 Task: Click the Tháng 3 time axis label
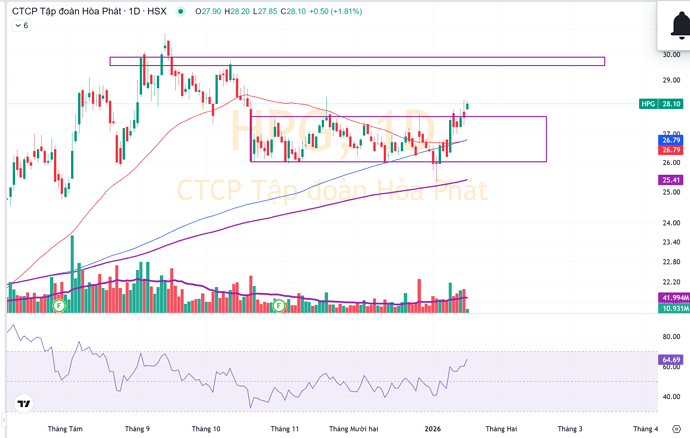570,429
